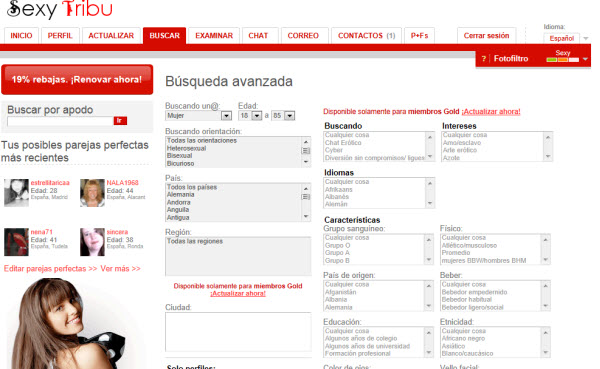This screenshot has height=369, width=600.
Task: Click the '19% rebajas. ¡Renovar ahora!' button
Action: [77, 79]
